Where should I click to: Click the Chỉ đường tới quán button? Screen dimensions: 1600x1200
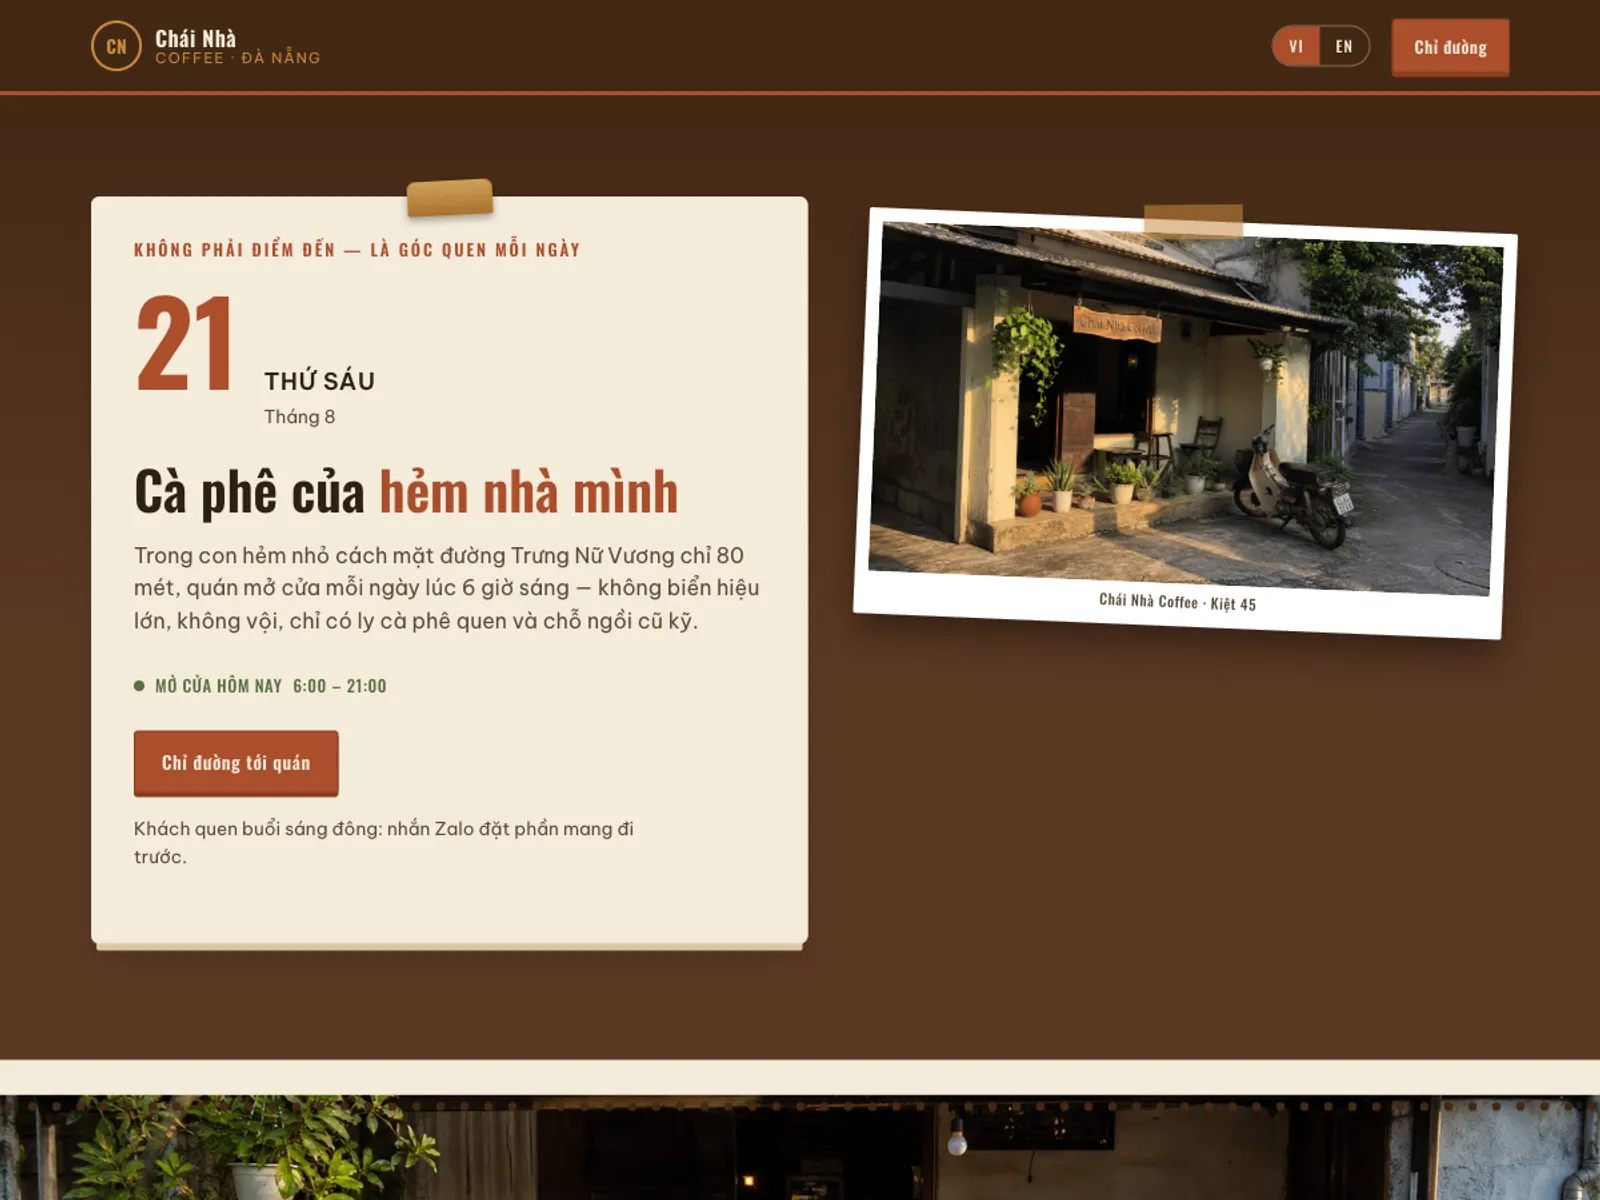(x=236, y=763)
